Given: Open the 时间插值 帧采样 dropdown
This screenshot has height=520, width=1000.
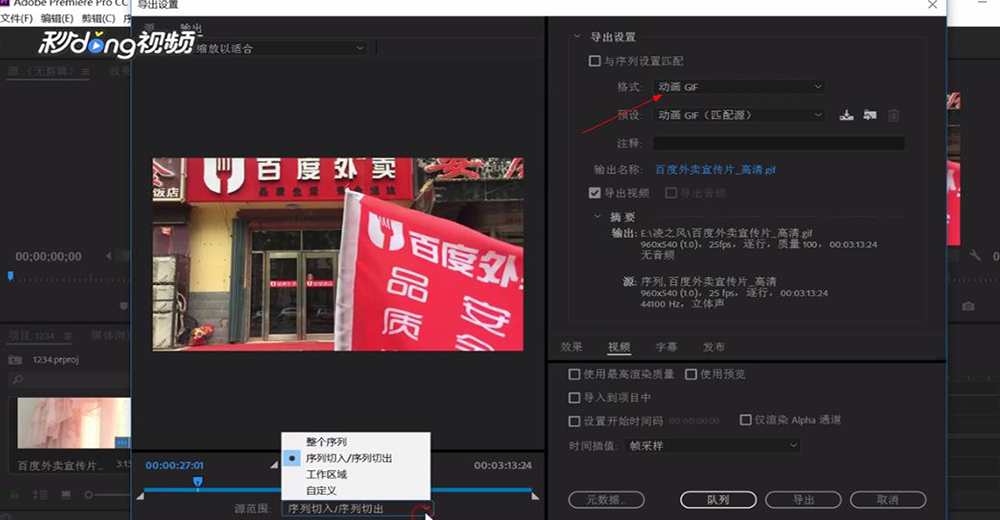Looking at the screenshot, I should pos(712,446).
